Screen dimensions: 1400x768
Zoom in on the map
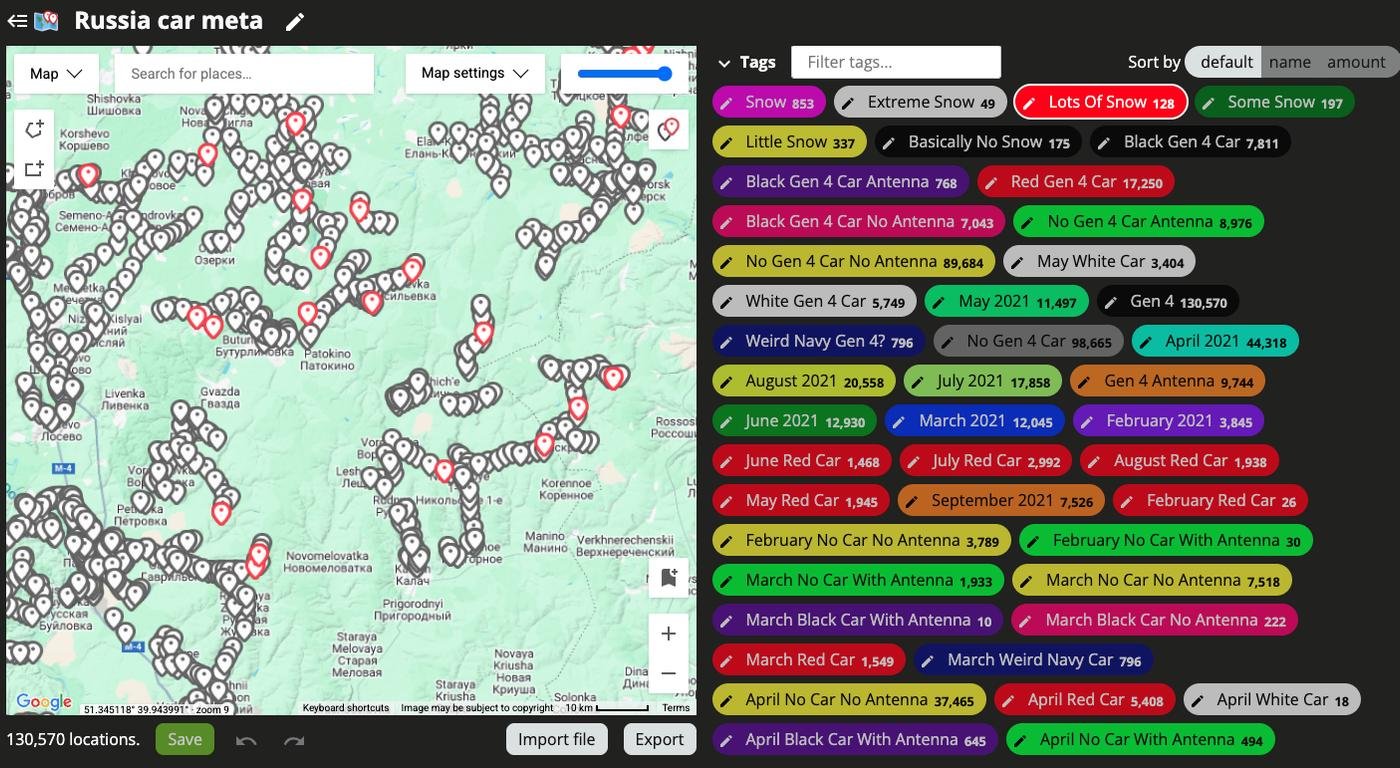click(669, 634)
